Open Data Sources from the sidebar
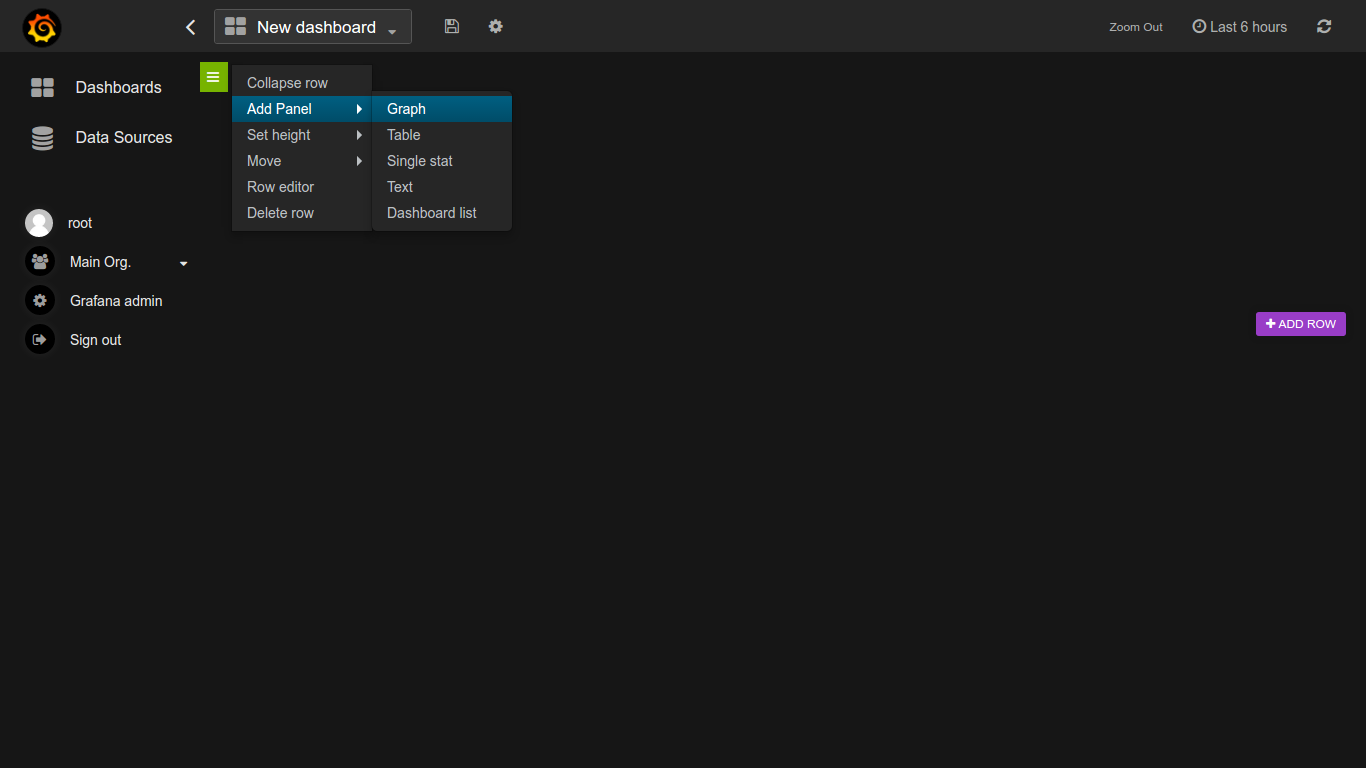Screen dimensions: 1366x768 (124, 137)
